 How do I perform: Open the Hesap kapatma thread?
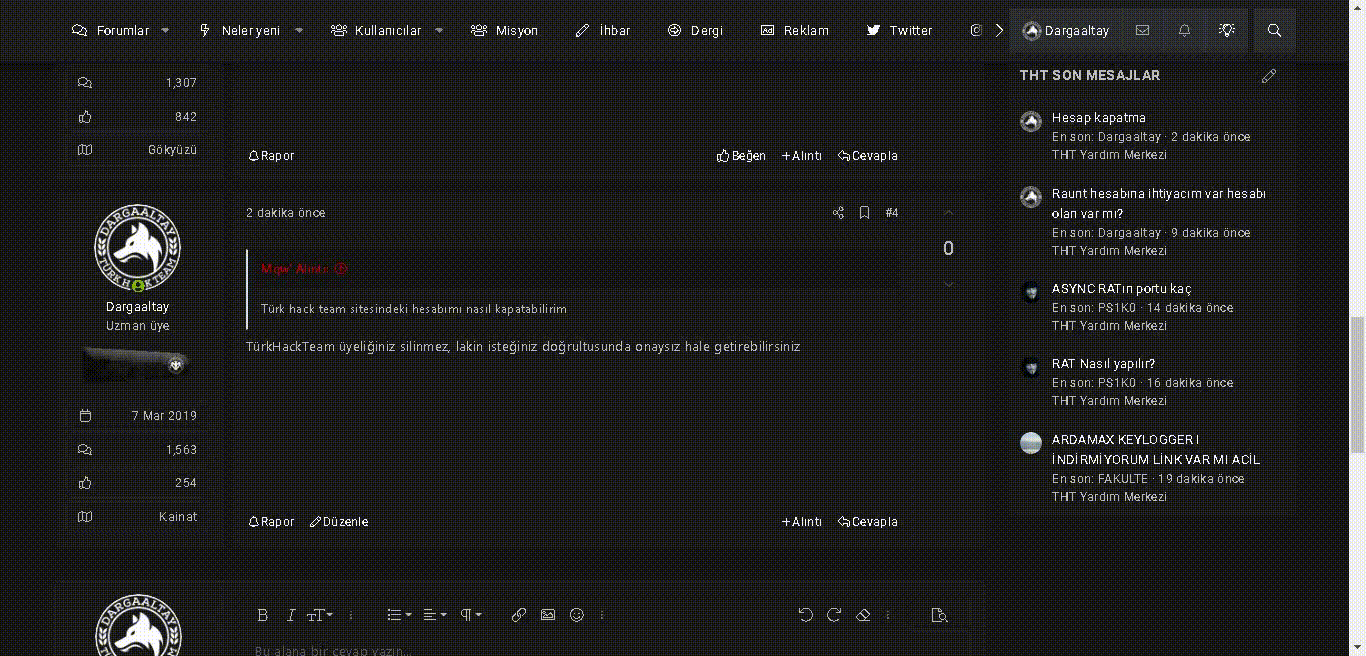pyautogui.click(x=1099, y=118)
